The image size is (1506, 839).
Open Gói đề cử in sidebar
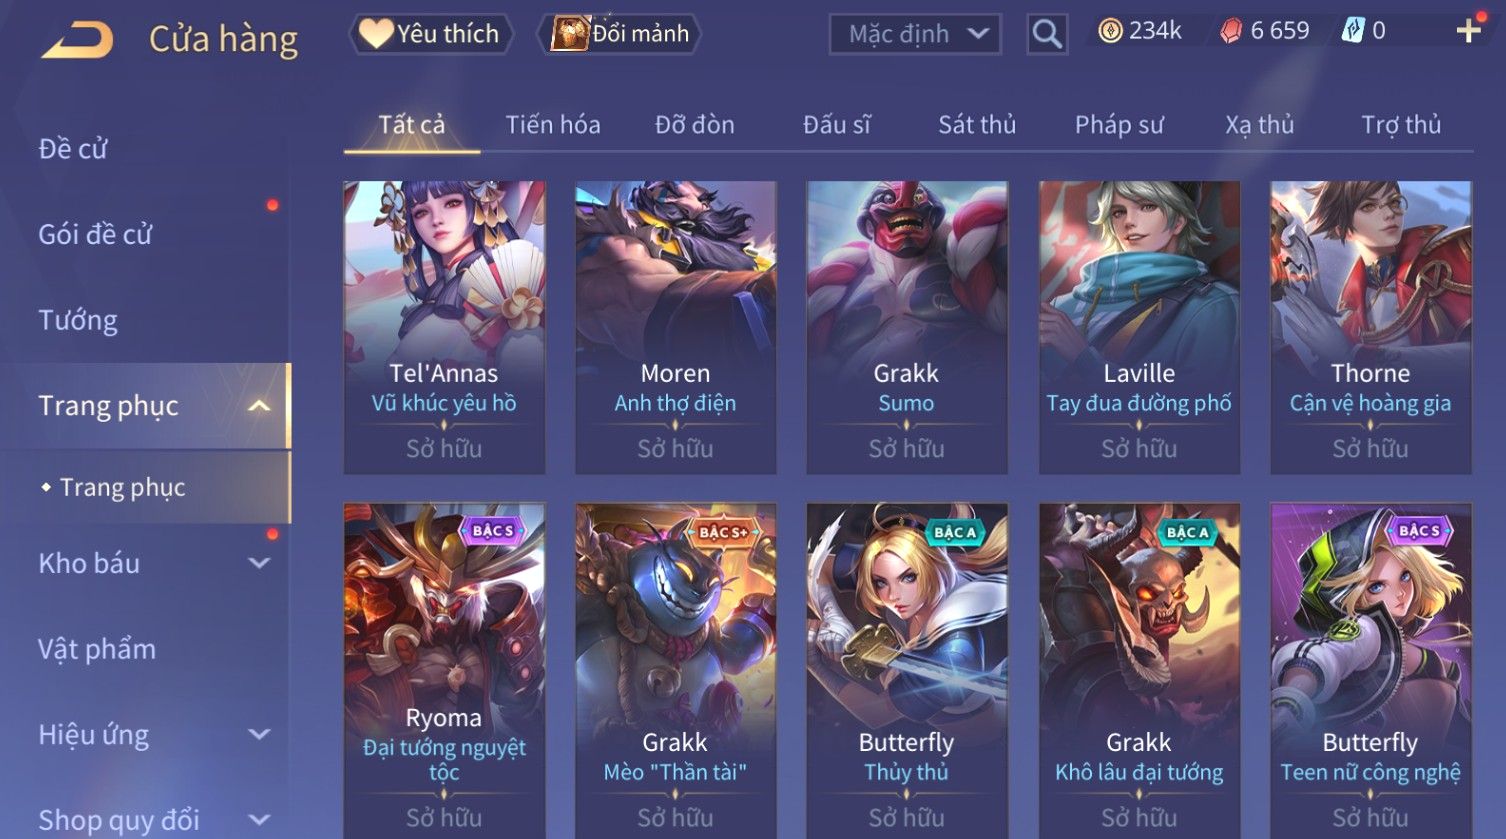pyautogui.click(x=95, y=234)
